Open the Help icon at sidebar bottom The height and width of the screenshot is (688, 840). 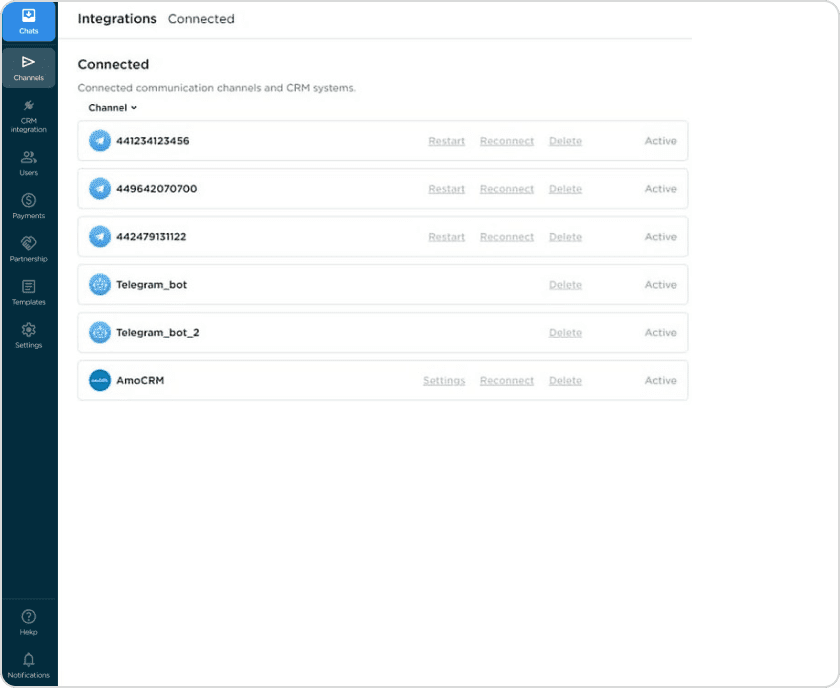tap(28, 618)
